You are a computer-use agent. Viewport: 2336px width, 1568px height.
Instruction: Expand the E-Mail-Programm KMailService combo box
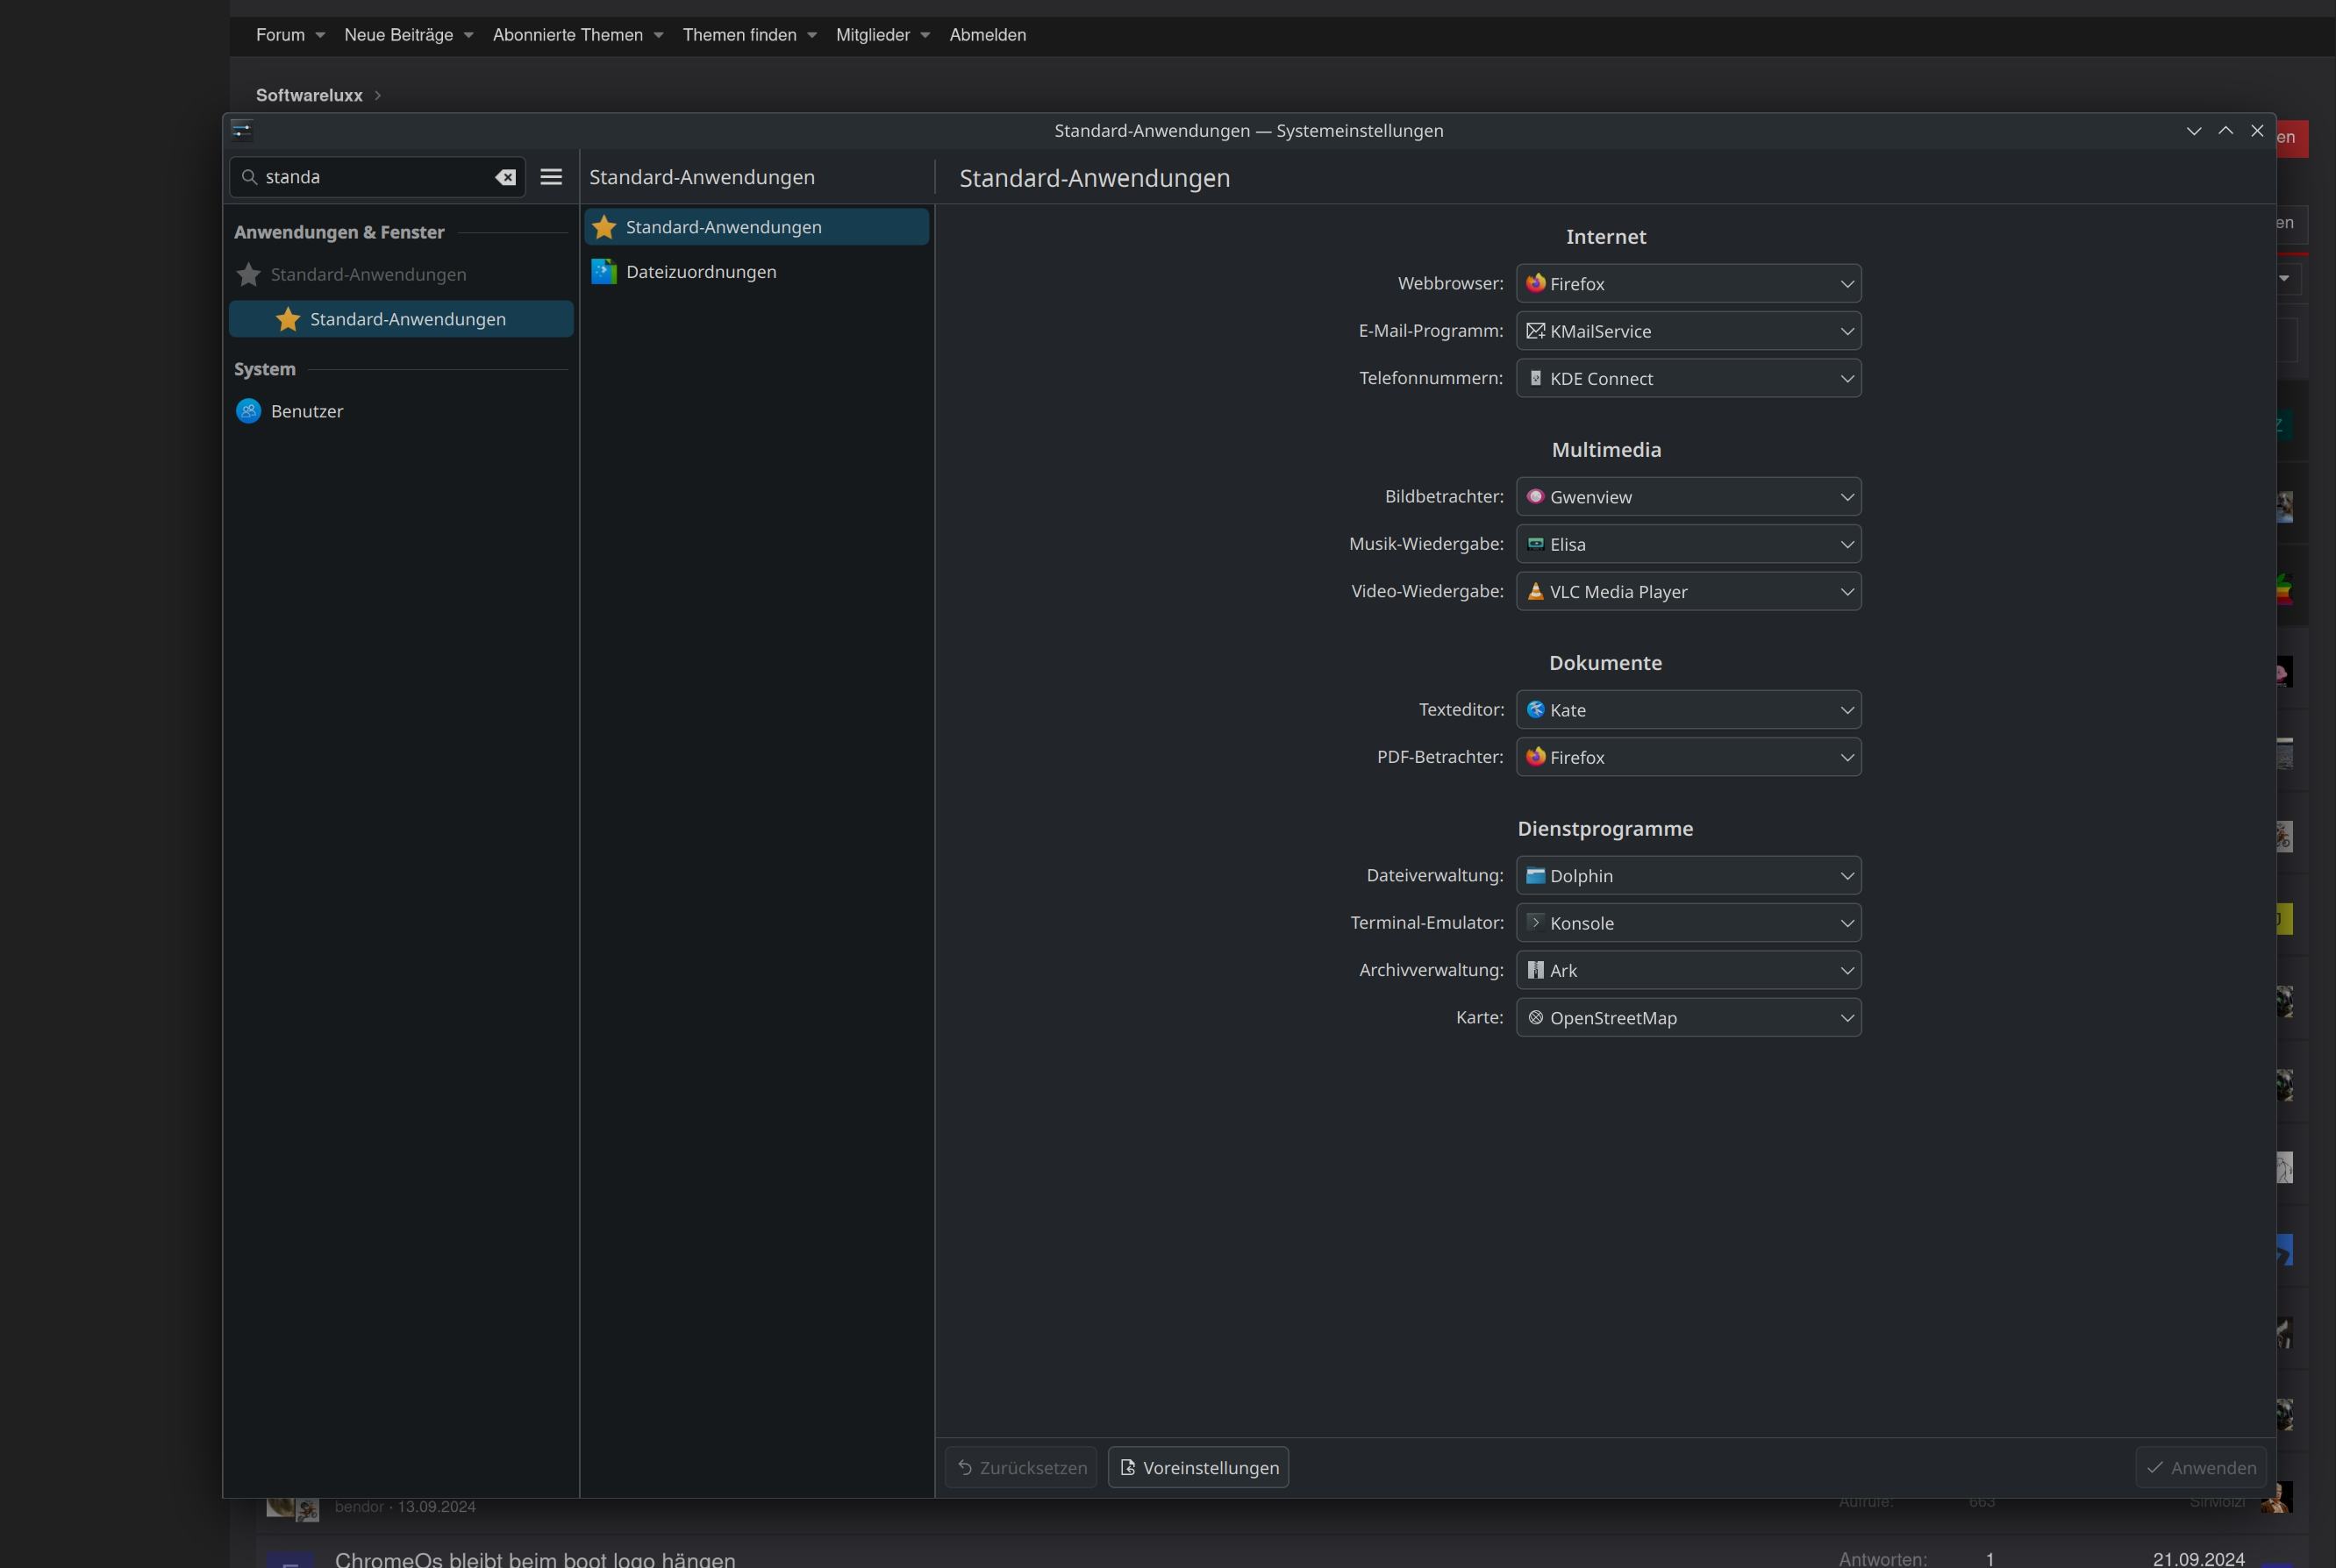1688,331
